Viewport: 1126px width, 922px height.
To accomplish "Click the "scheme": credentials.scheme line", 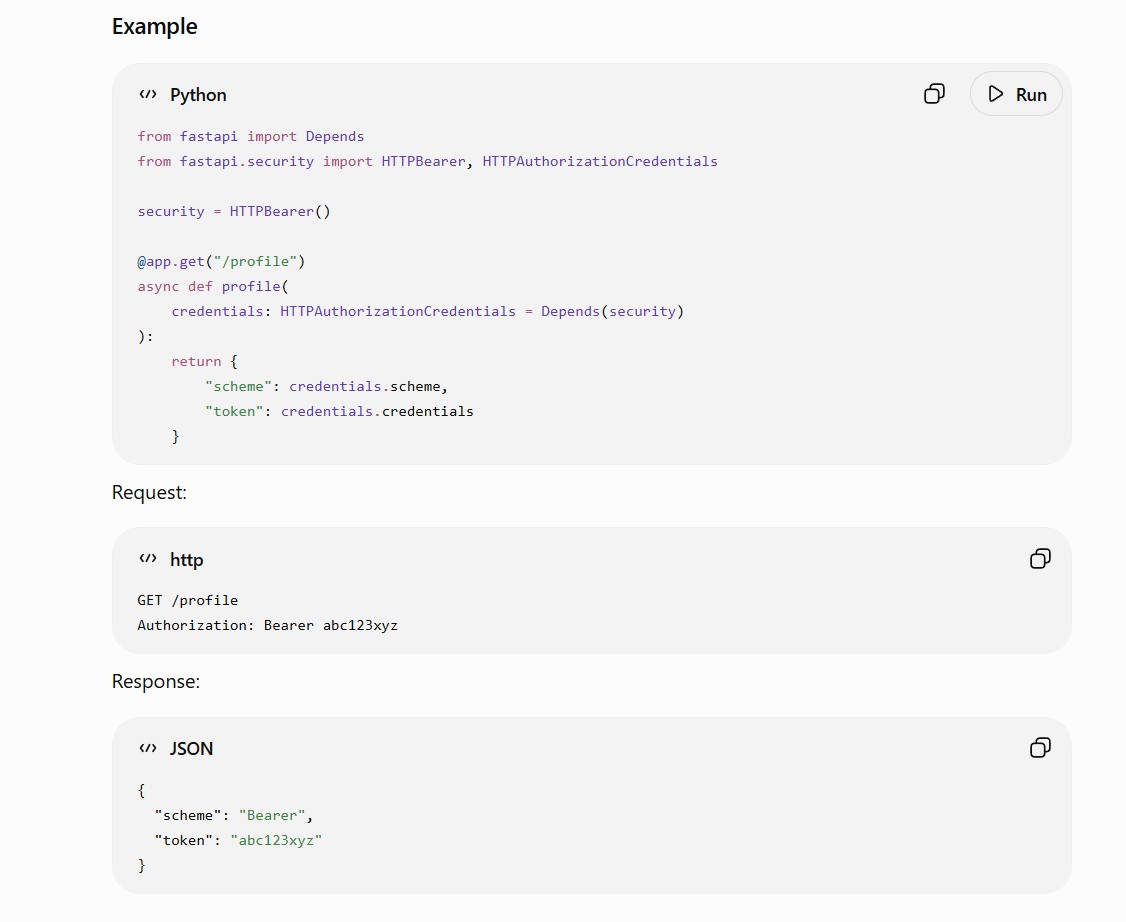I will tap(326, 386).
